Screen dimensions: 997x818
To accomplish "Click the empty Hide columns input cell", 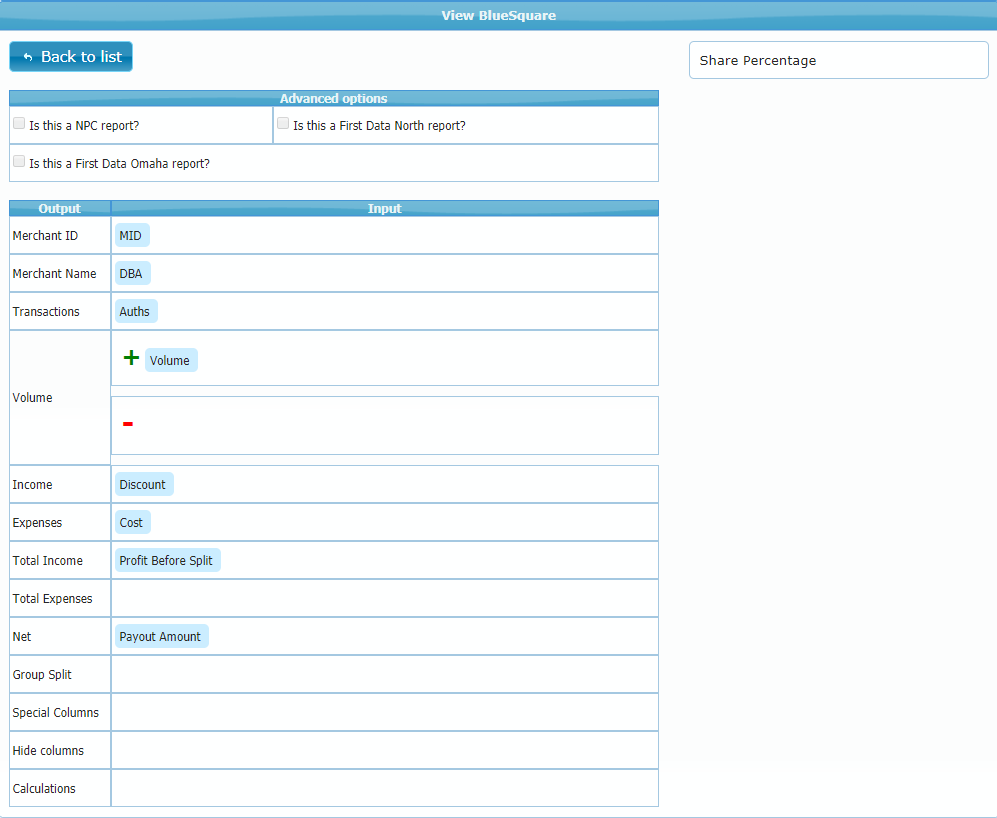I will (x=384, y=751).
